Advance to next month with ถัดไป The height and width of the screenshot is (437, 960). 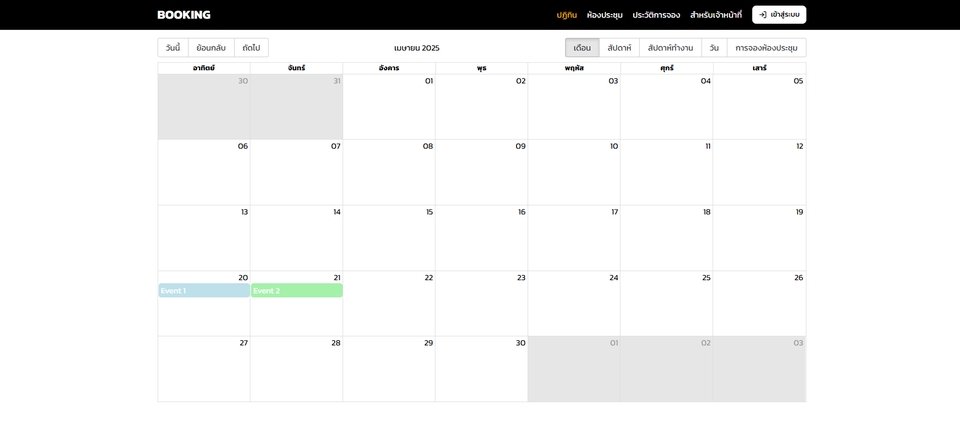(251, 48)
